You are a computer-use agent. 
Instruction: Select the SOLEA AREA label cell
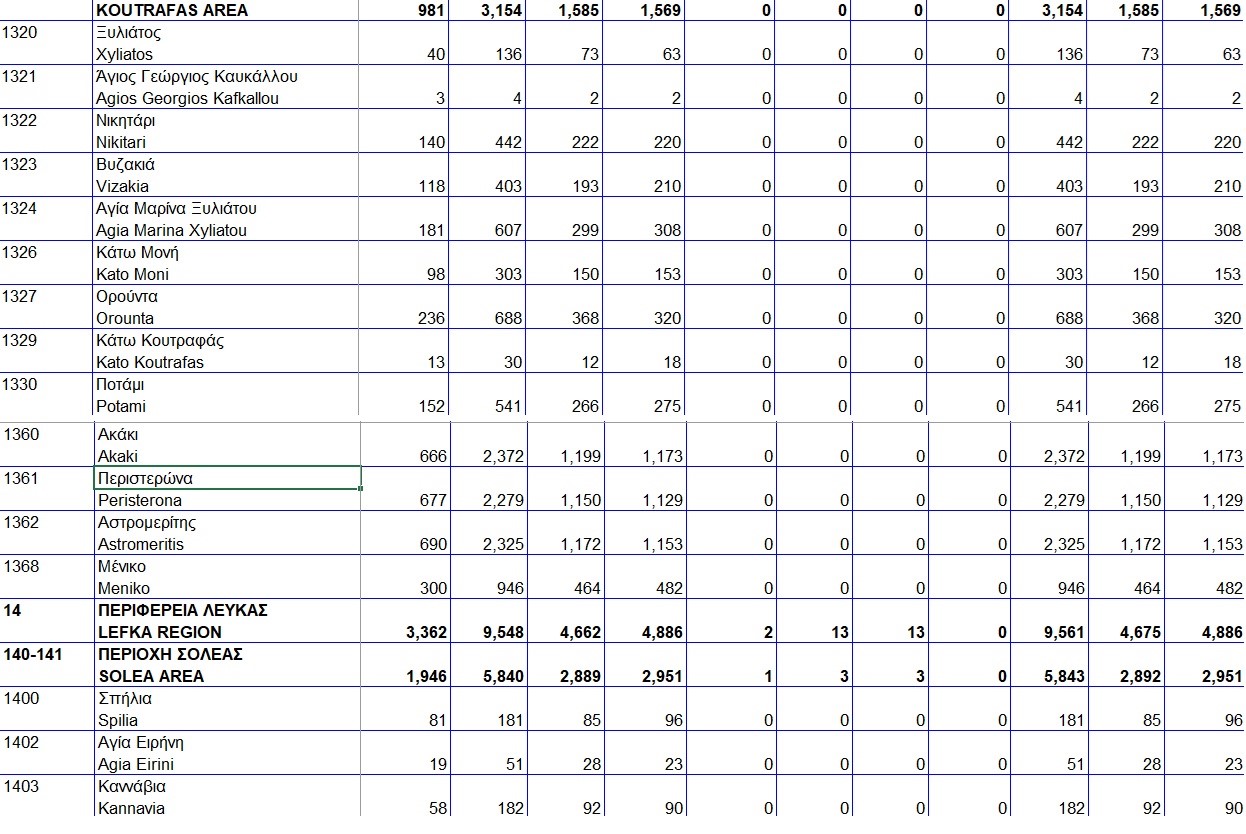click(x=151, y=676)
